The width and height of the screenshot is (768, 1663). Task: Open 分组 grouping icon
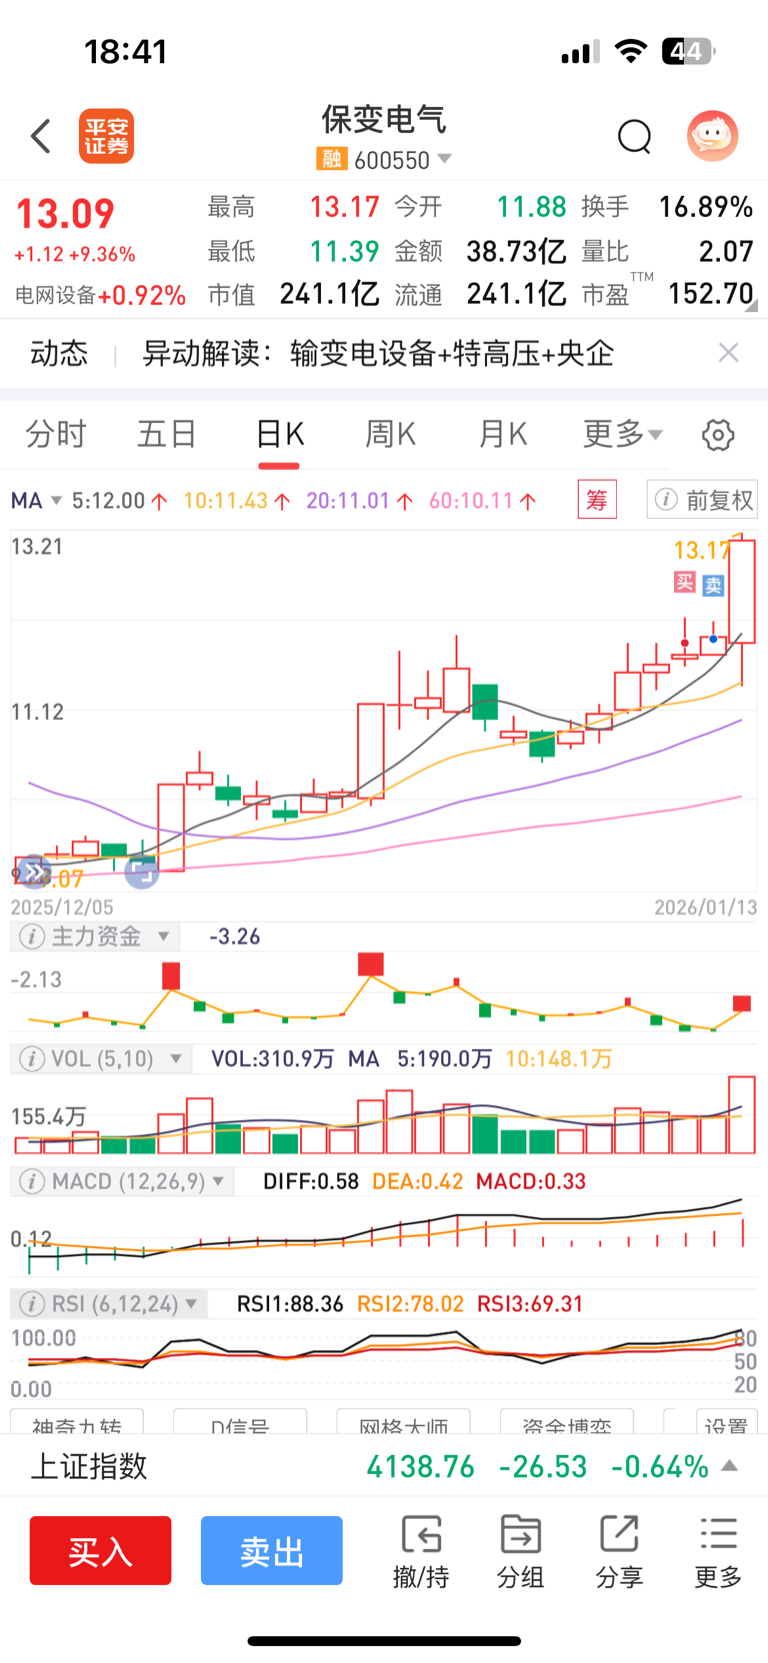click(520, 1552)
